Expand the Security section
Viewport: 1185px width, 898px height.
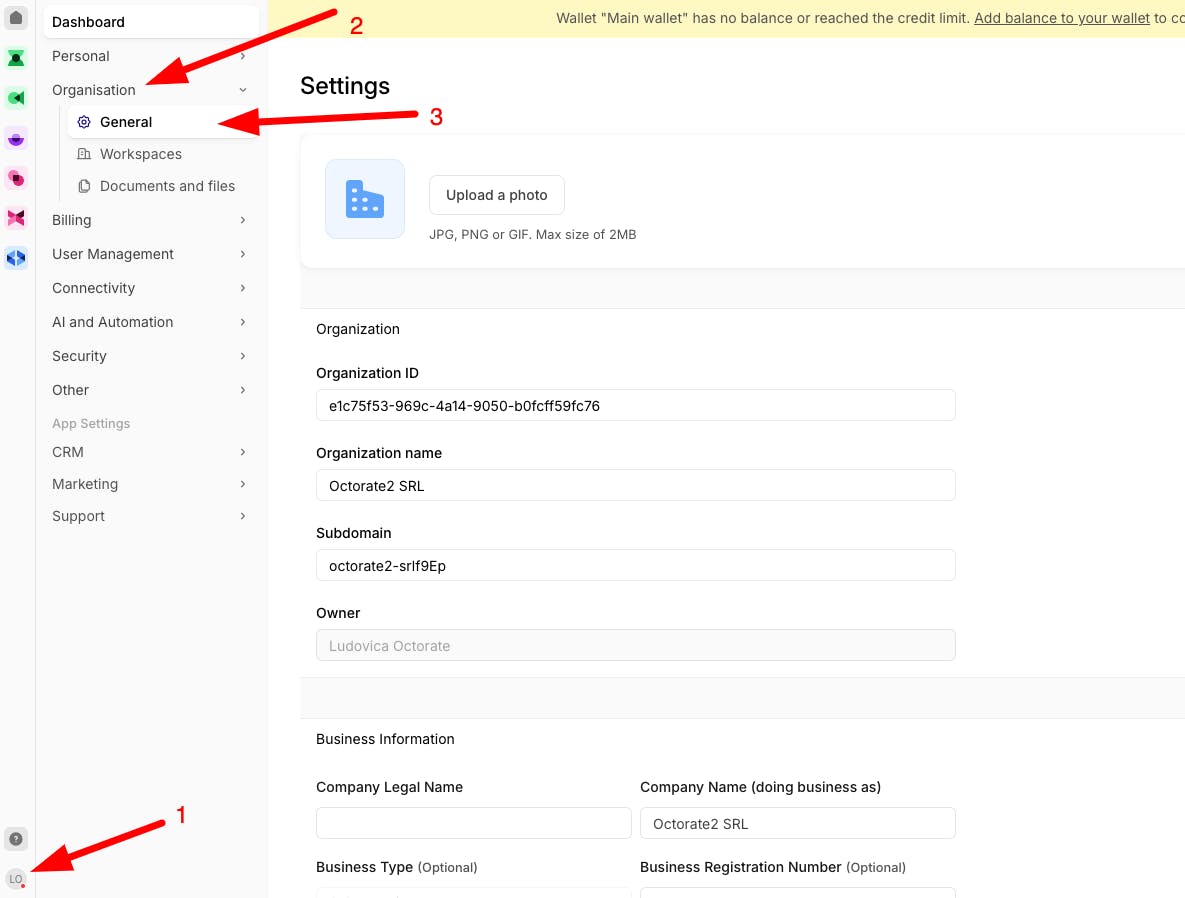tap(149, 356)
